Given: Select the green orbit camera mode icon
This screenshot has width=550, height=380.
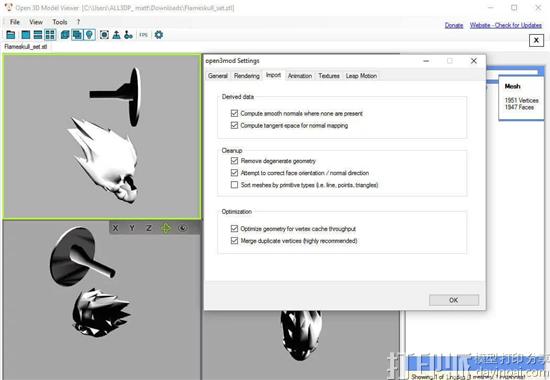Looking at the screenshot, I should point(166,228).
